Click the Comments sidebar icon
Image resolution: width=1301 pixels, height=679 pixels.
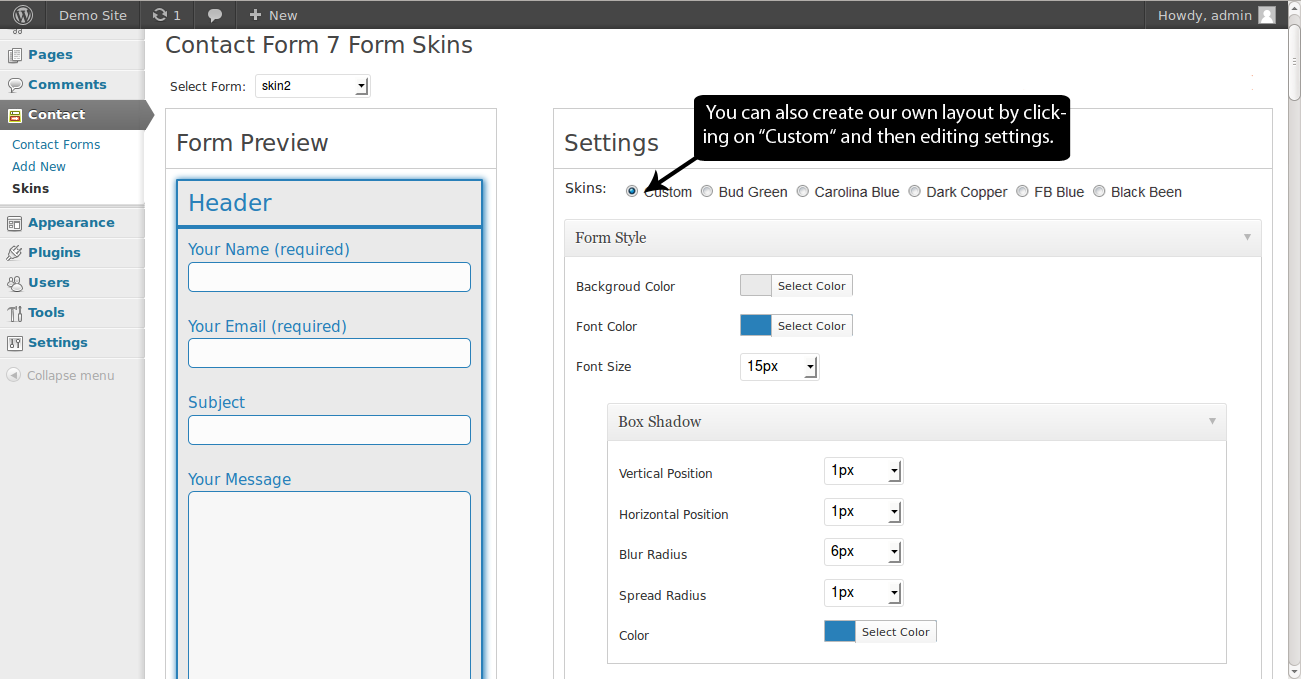(15, 85)
